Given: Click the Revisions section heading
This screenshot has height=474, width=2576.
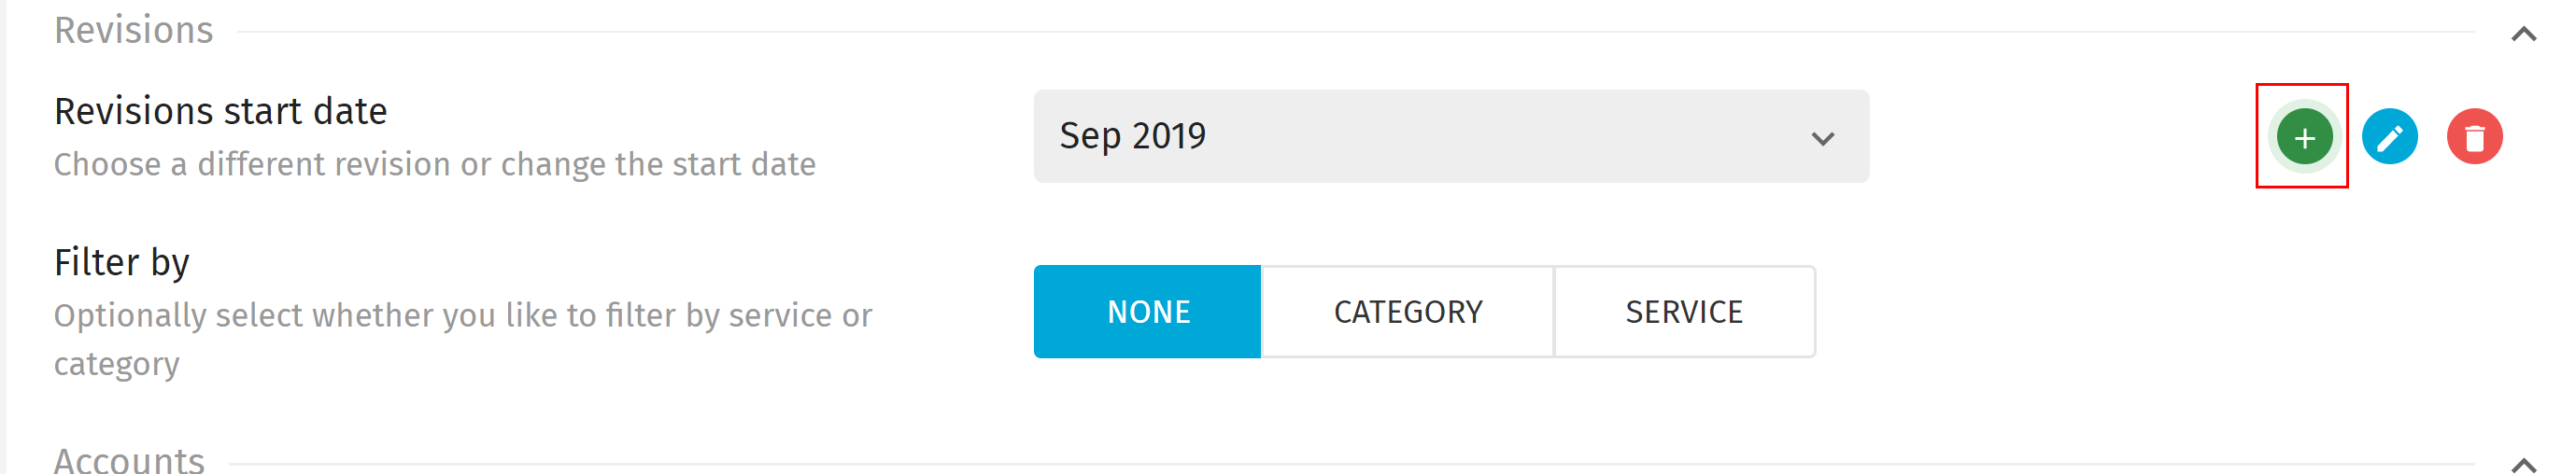Looking at the screenshot, I should 133,30.
